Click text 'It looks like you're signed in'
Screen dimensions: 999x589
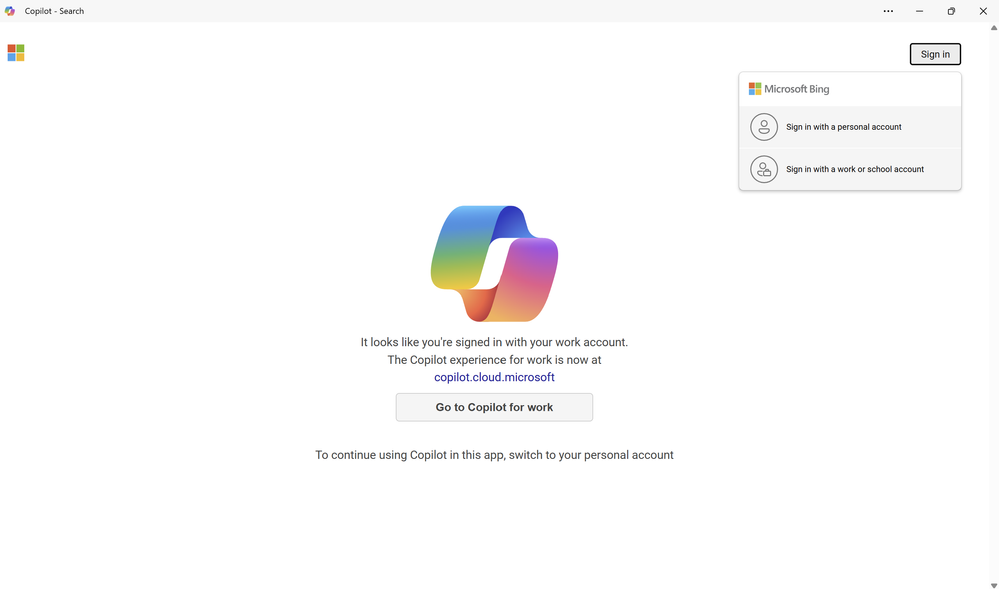pyautogui.click(x=431, y=342)
